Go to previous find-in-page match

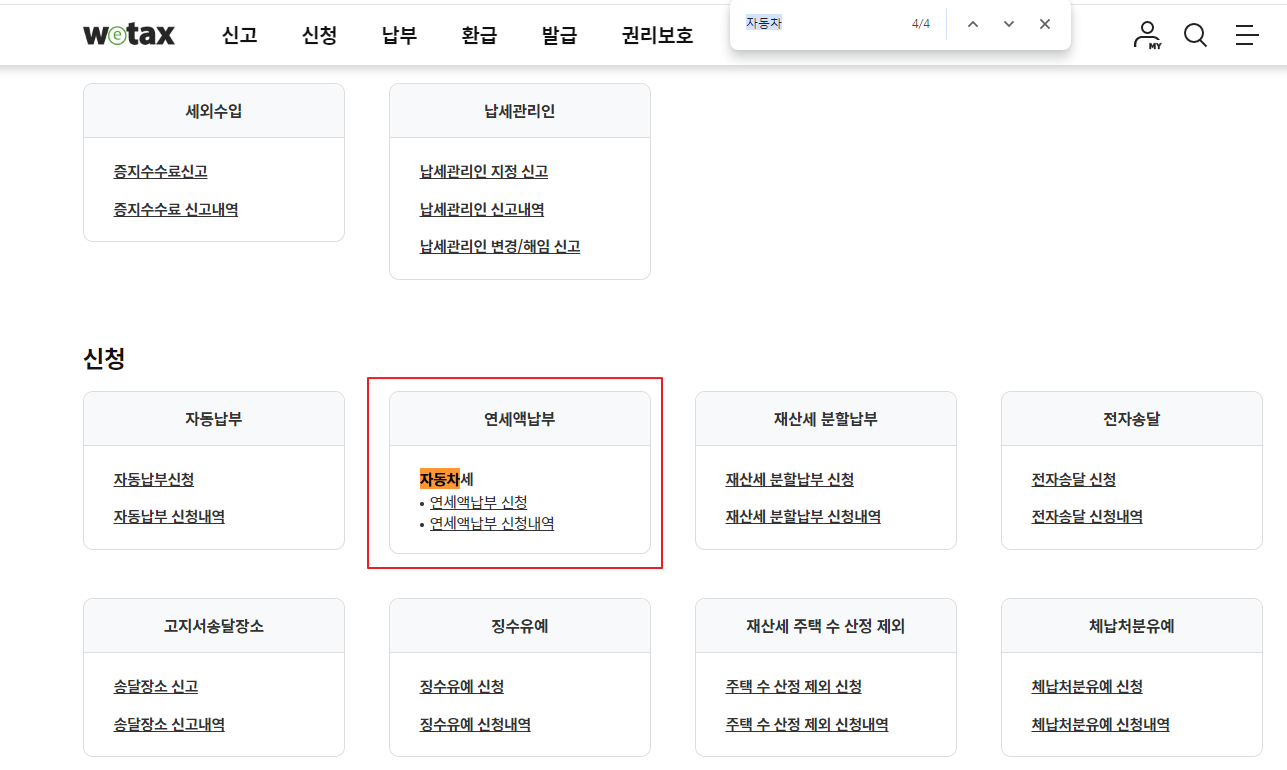click(973, 24)
